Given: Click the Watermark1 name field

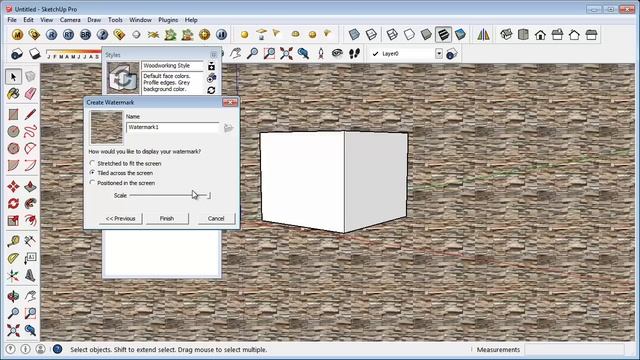Looking at the screenshot, I should [x=173, y=127].
